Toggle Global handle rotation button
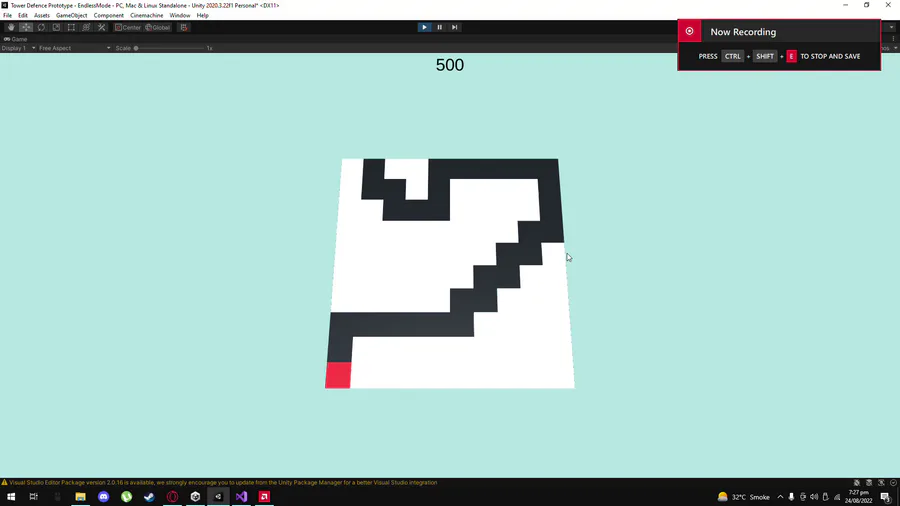 (158, 27)
